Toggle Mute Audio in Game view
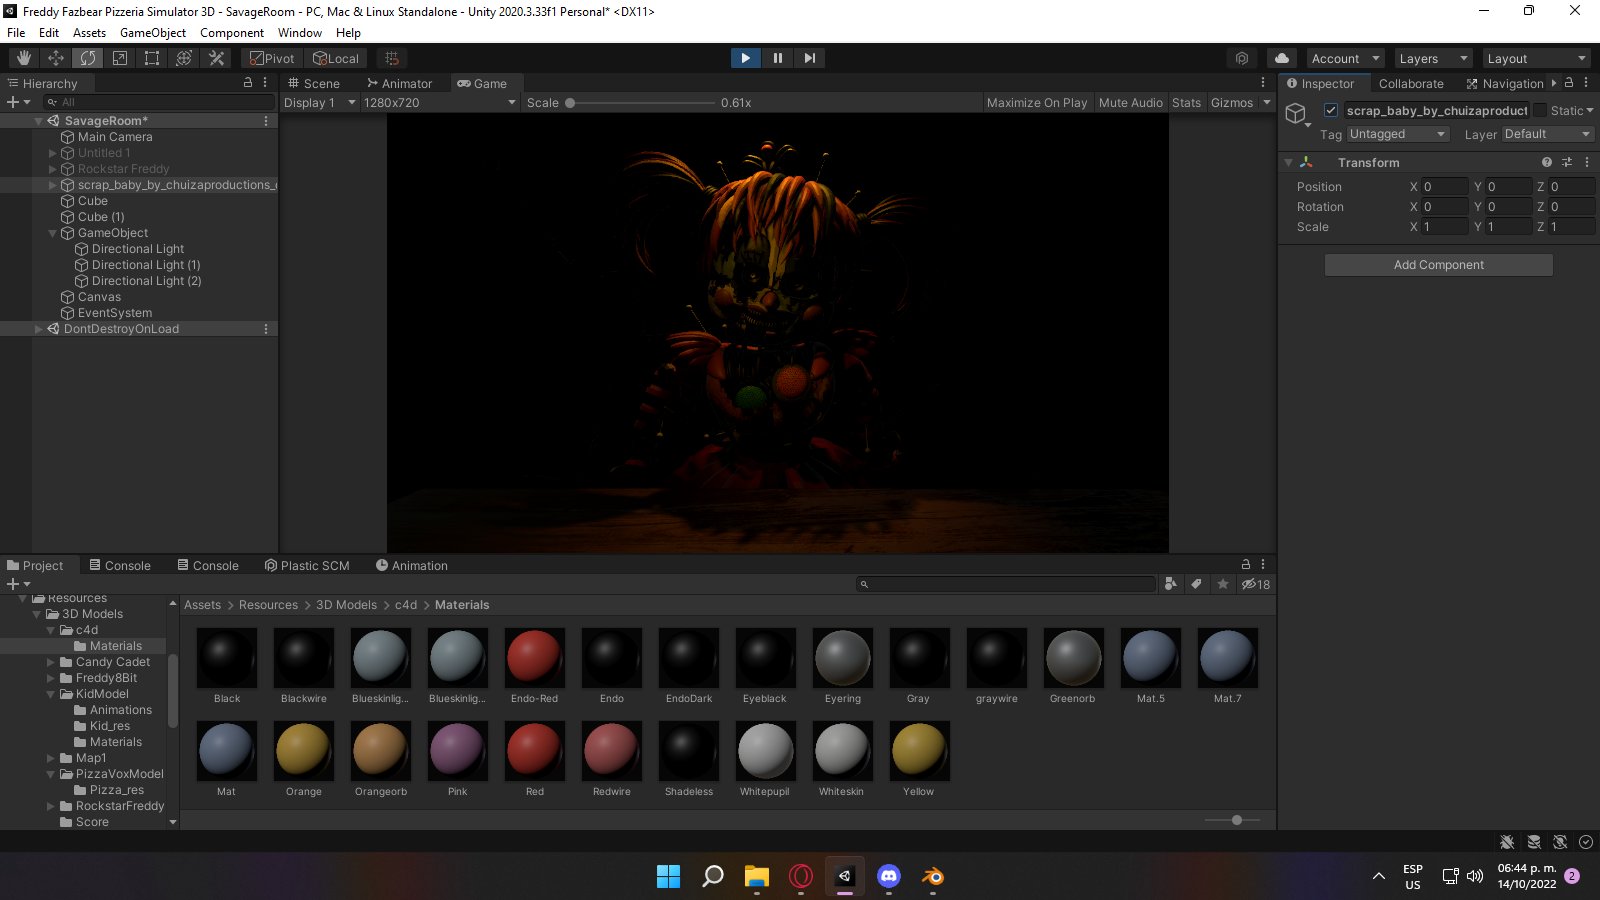1600x900 pixels. [1130, 103]
